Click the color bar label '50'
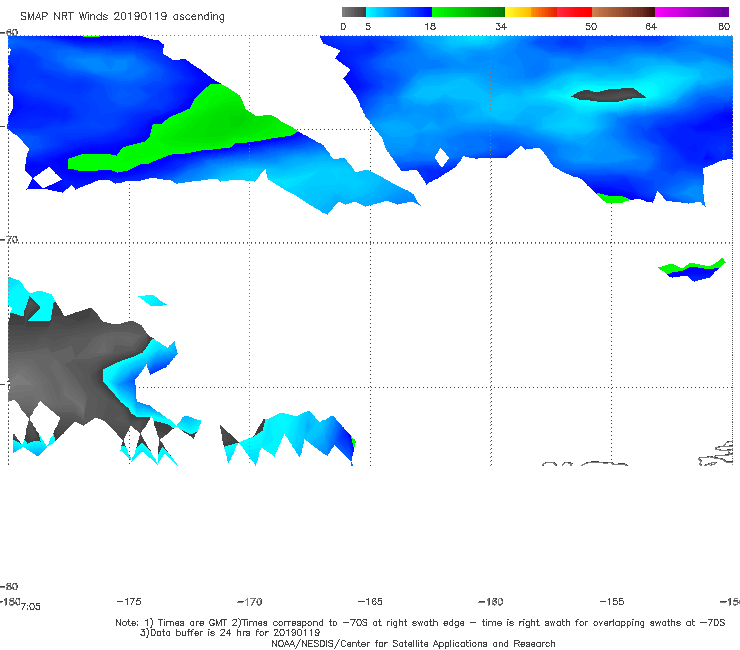Viewport: 740px width, 650px height. (x=591, y=26)
